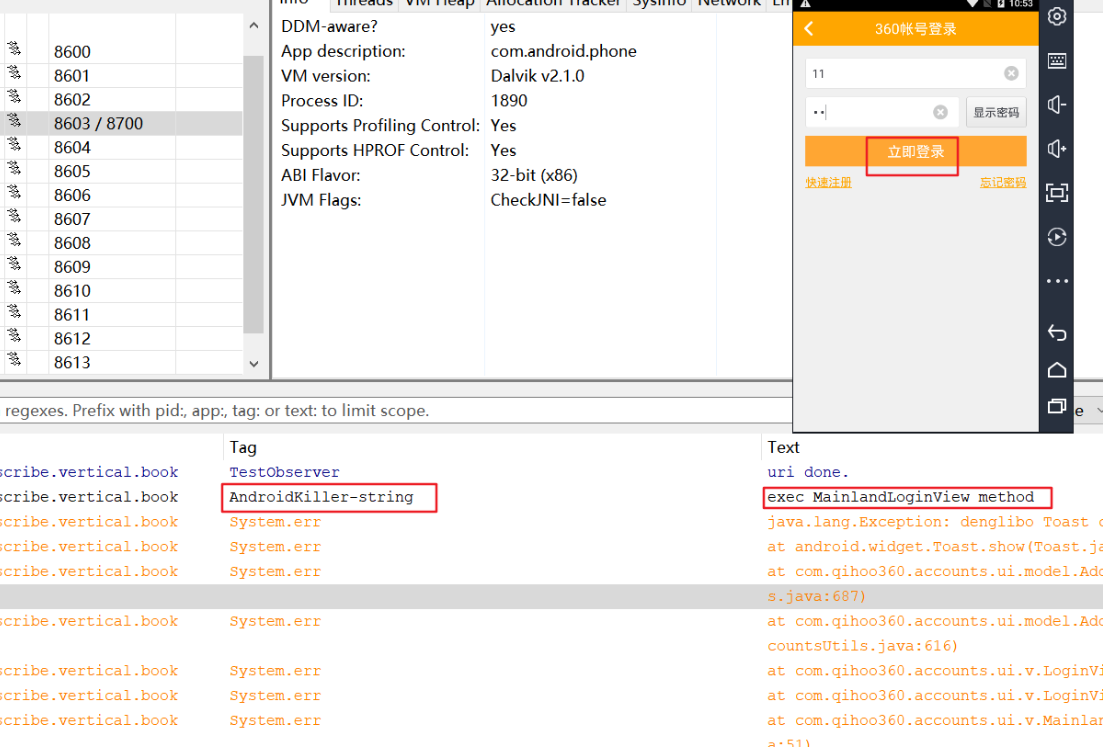This screenshot has height=751, width=1103.
Task: Select process row 8603 / 8700
Action: (x=121, y=124)
